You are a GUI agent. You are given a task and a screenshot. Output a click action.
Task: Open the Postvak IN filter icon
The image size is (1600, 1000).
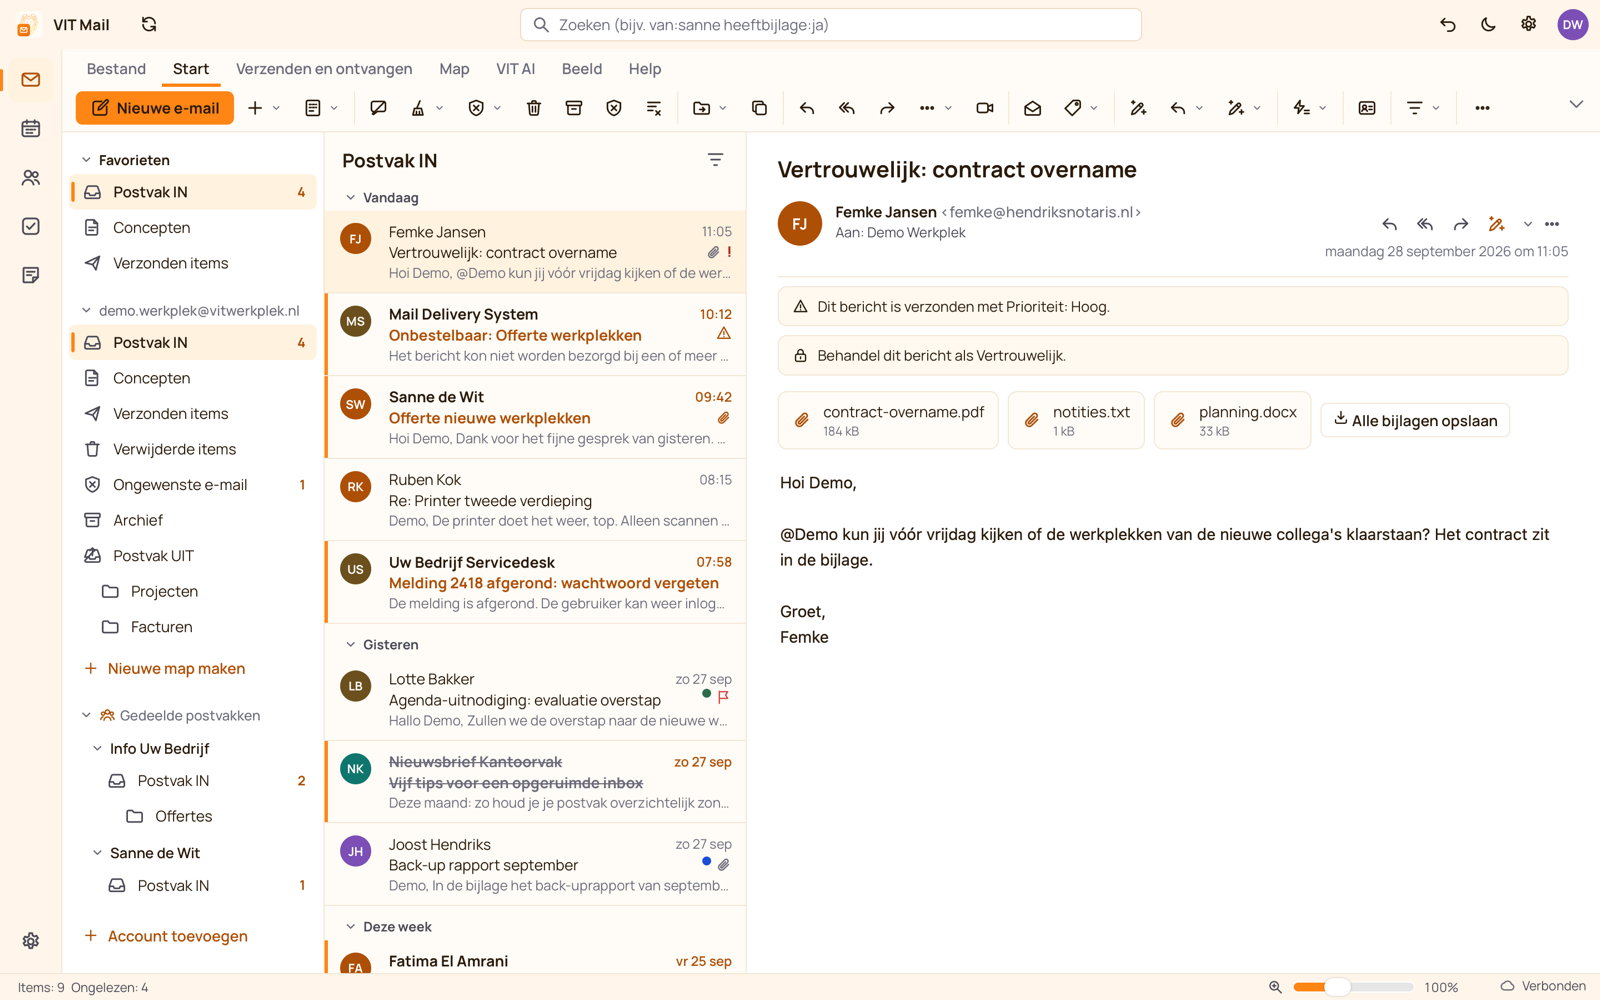(715, 160)
